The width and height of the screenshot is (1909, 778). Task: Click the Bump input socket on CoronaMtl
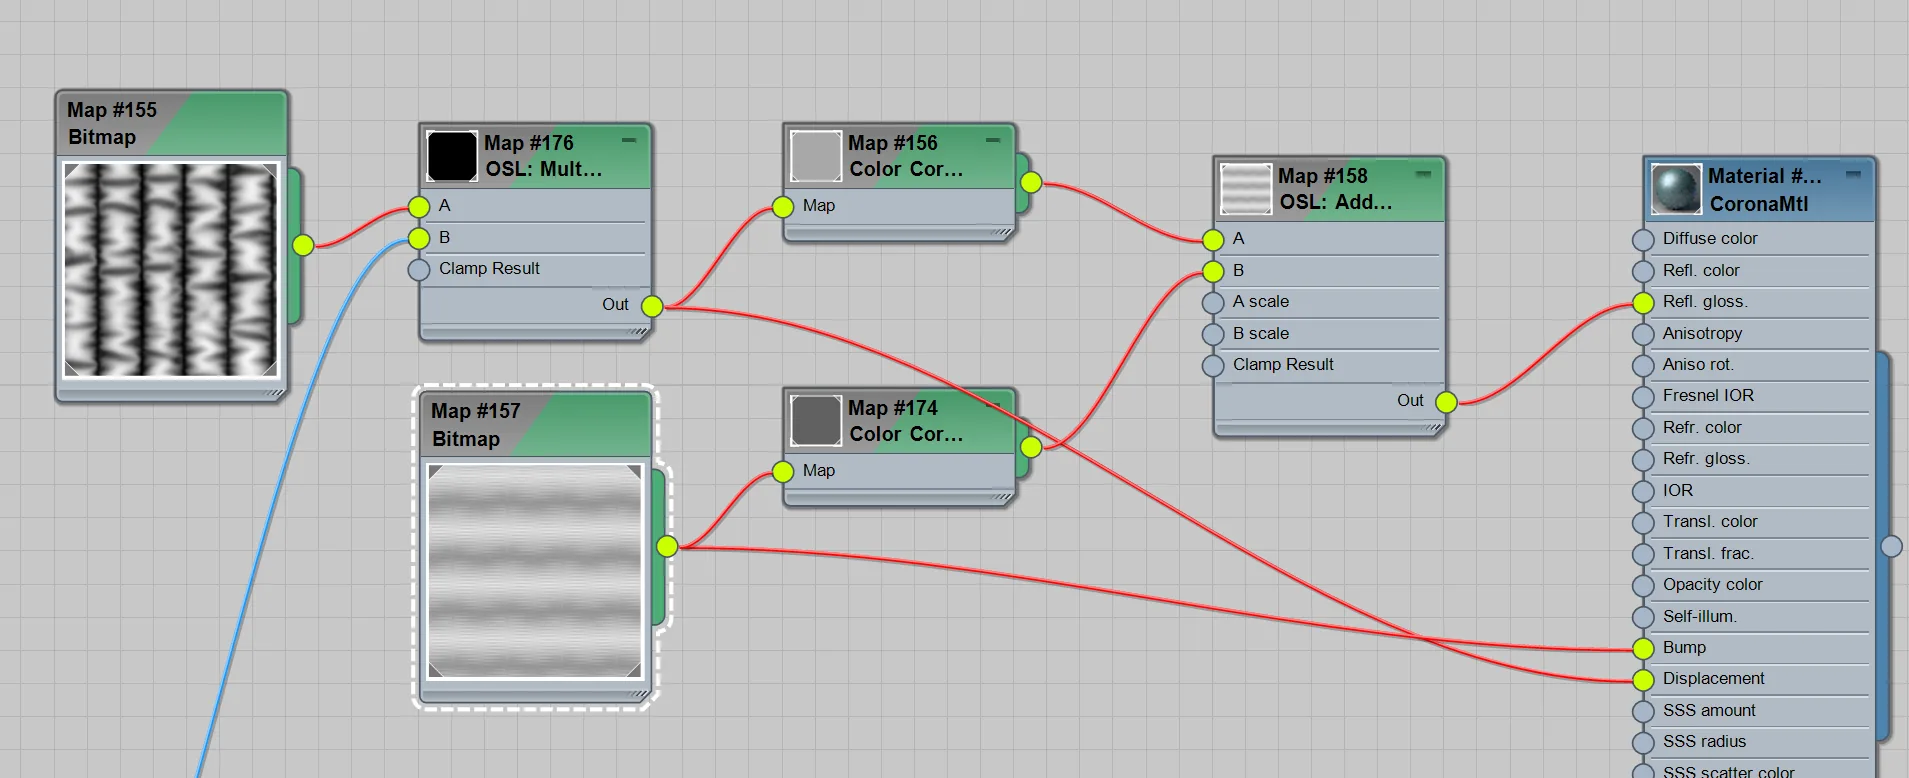[1643, 648]
